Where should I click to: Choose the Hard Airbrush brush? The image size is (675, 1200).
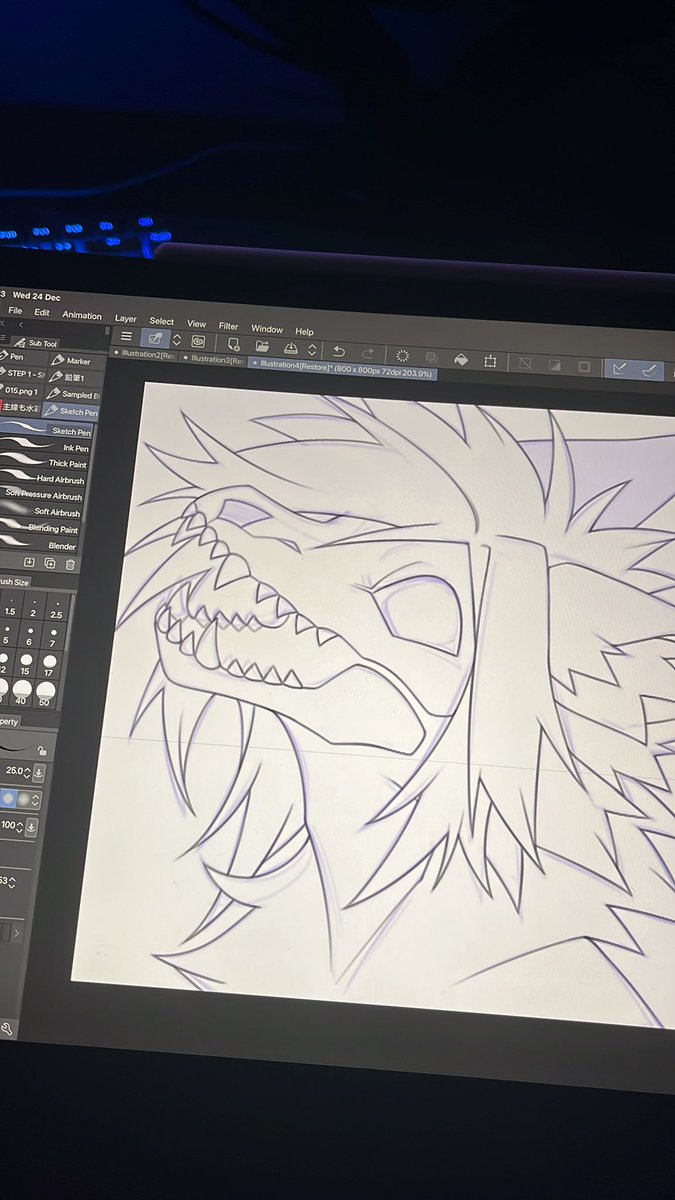(x=43, y=479)
